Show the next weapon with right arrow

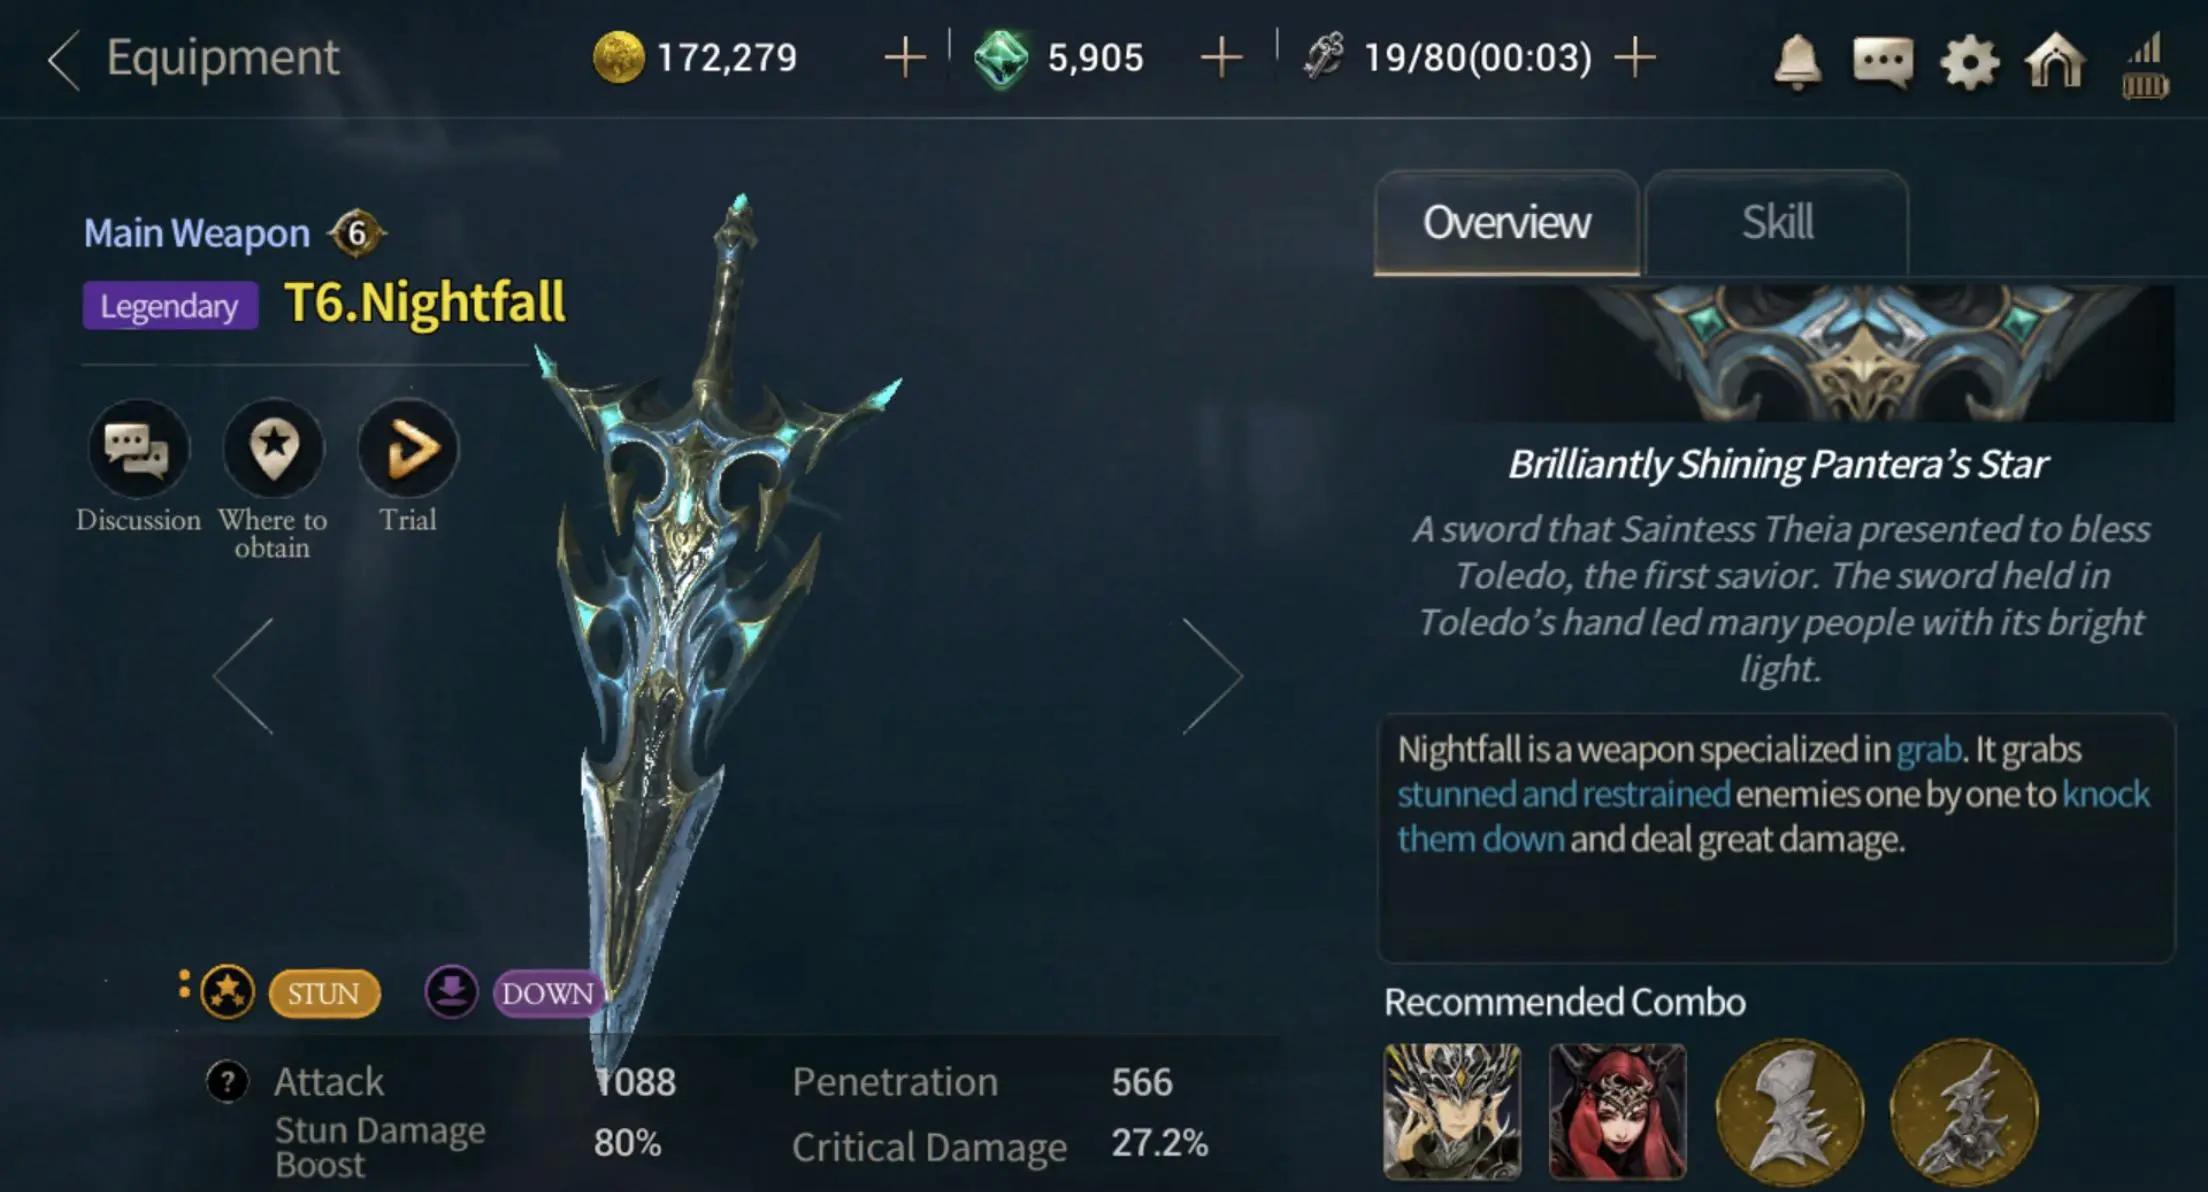click(1212, 676)
